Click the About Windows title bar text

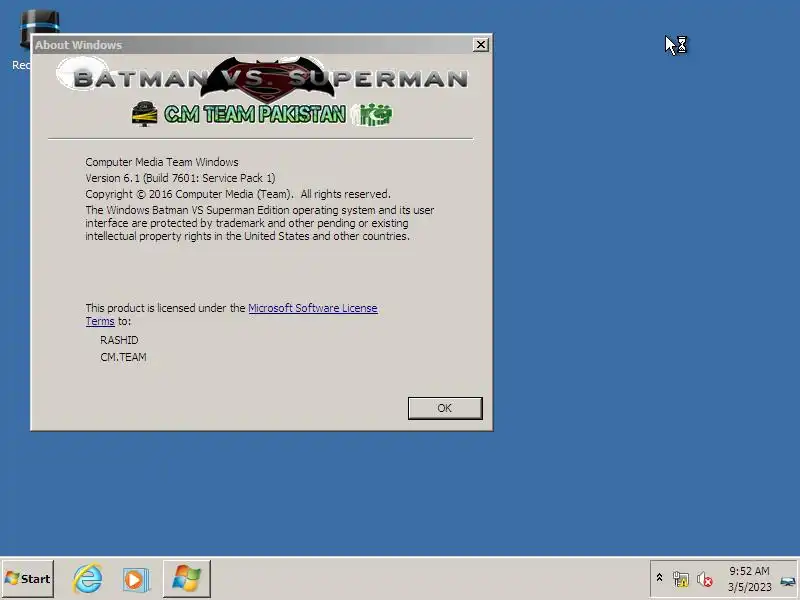[x=78, y=45]
